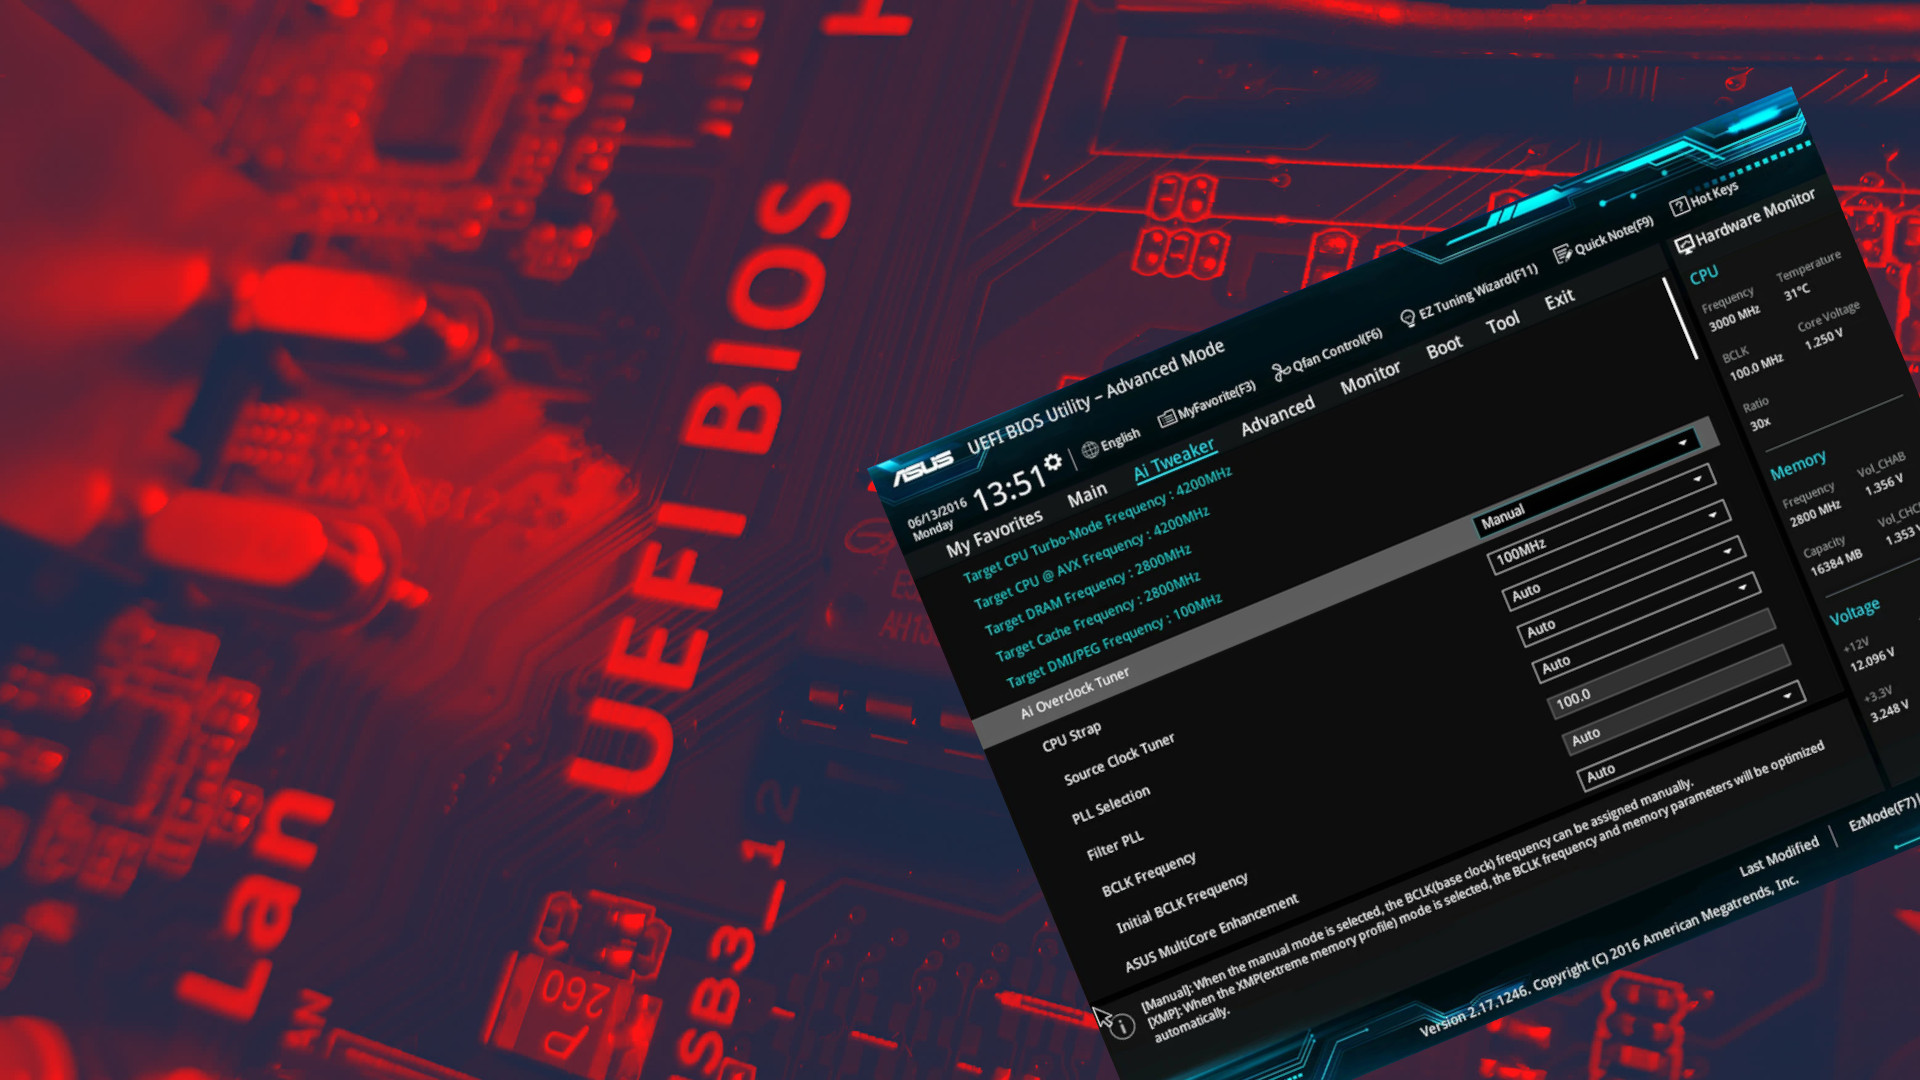Click the clock settings gear icon

pyautogui.click(x=1052, y=463)
